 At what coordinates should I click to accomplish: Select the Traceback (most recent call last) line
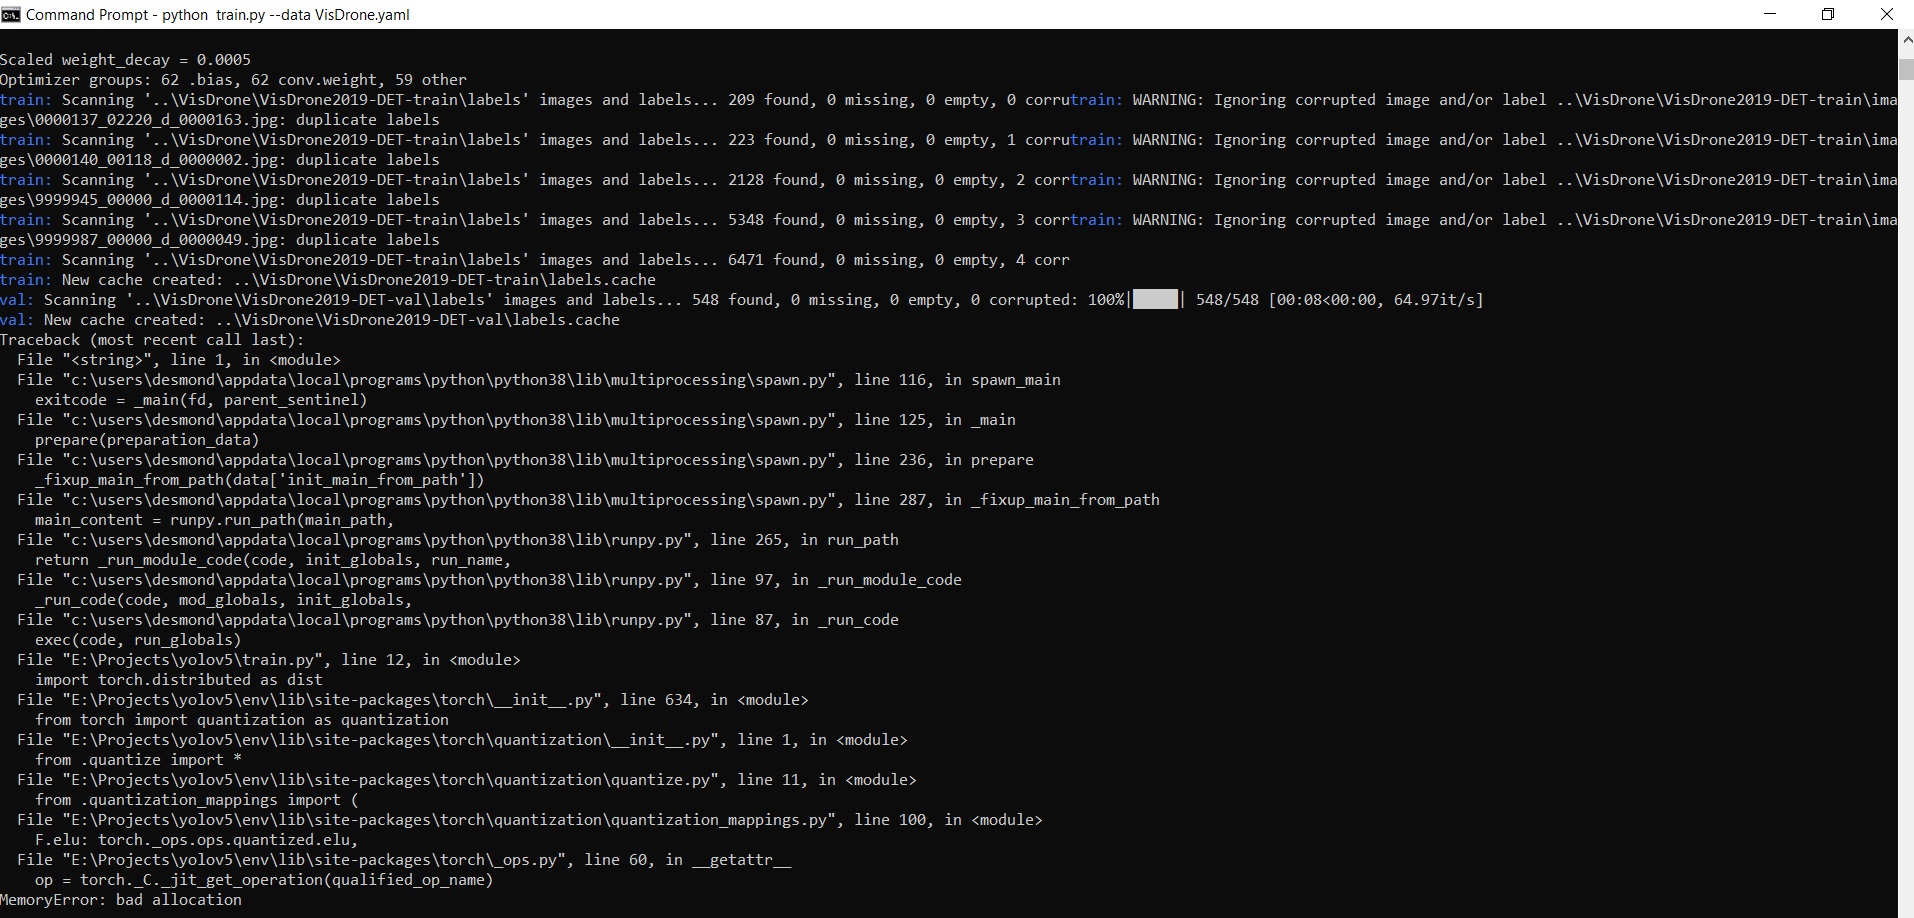click(x=152, y=339)
